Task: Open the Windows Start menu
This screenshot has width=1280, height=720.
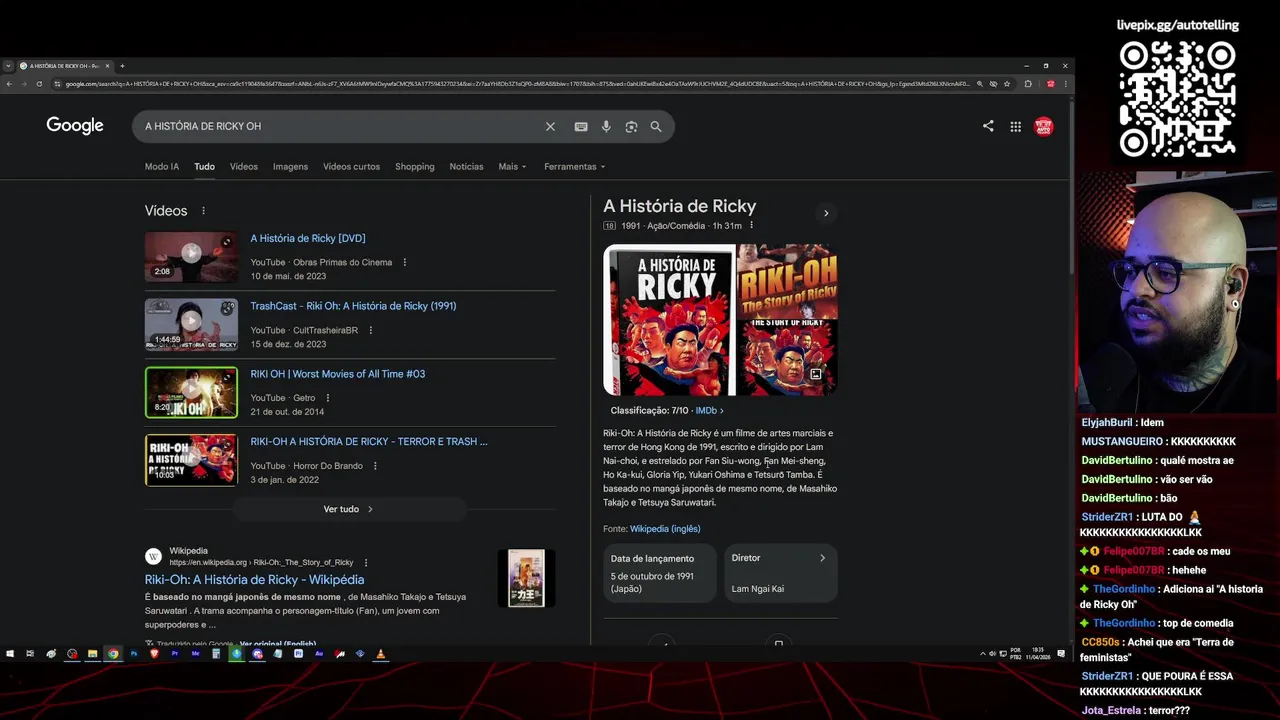Action: [x=10, y=654]
